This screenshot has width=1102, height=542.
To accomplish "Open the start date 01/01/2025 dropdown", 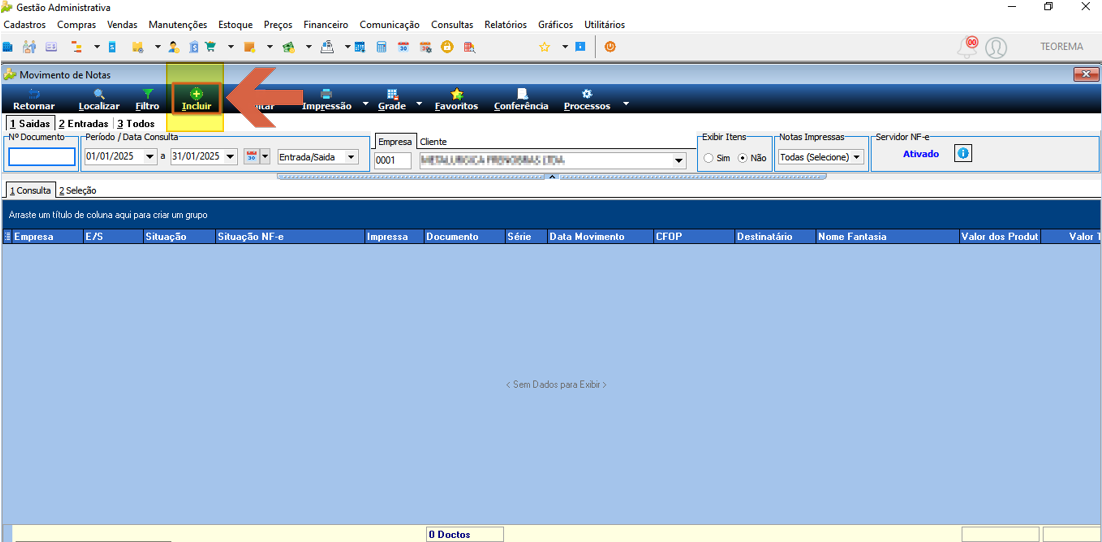I will coord(149,157).
